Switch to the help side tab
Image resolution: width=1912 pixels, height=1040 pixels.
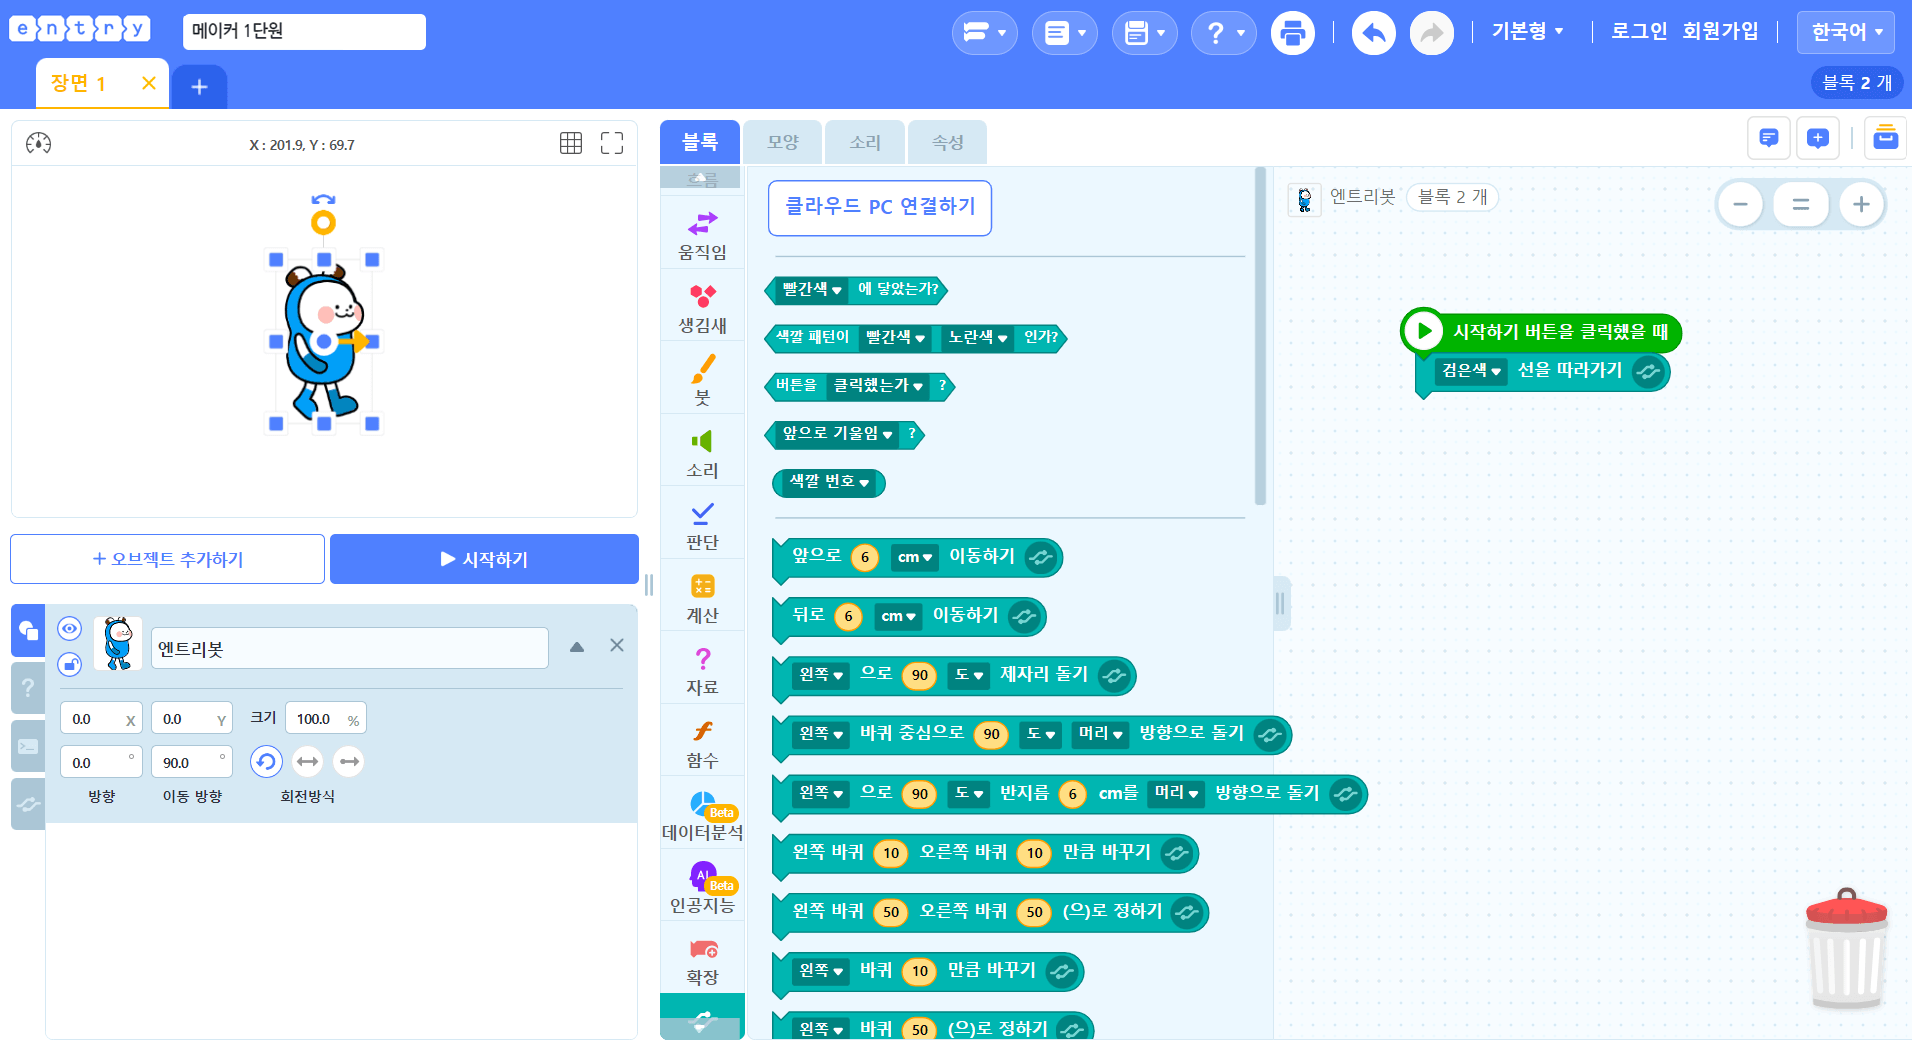(x=28, y=688)
